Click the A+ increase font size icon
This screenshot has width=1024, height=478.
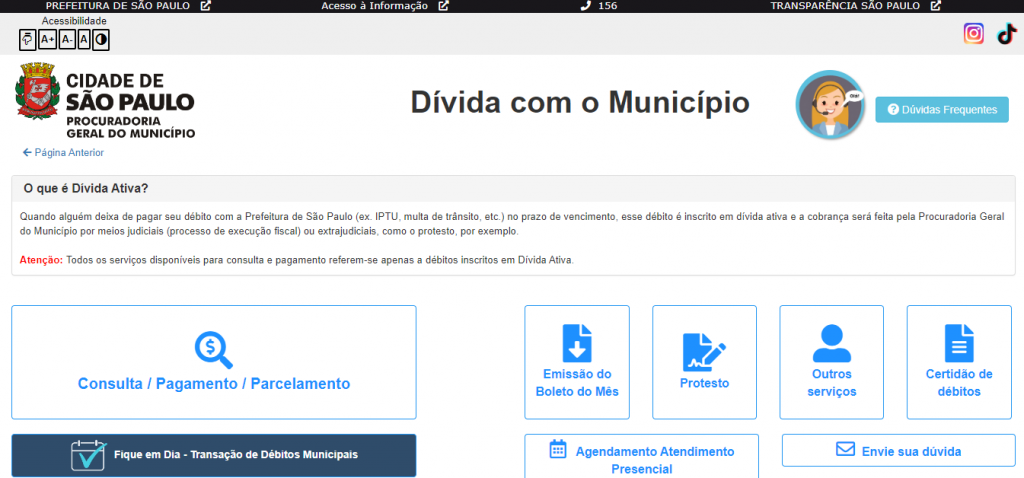click(47, 40)
